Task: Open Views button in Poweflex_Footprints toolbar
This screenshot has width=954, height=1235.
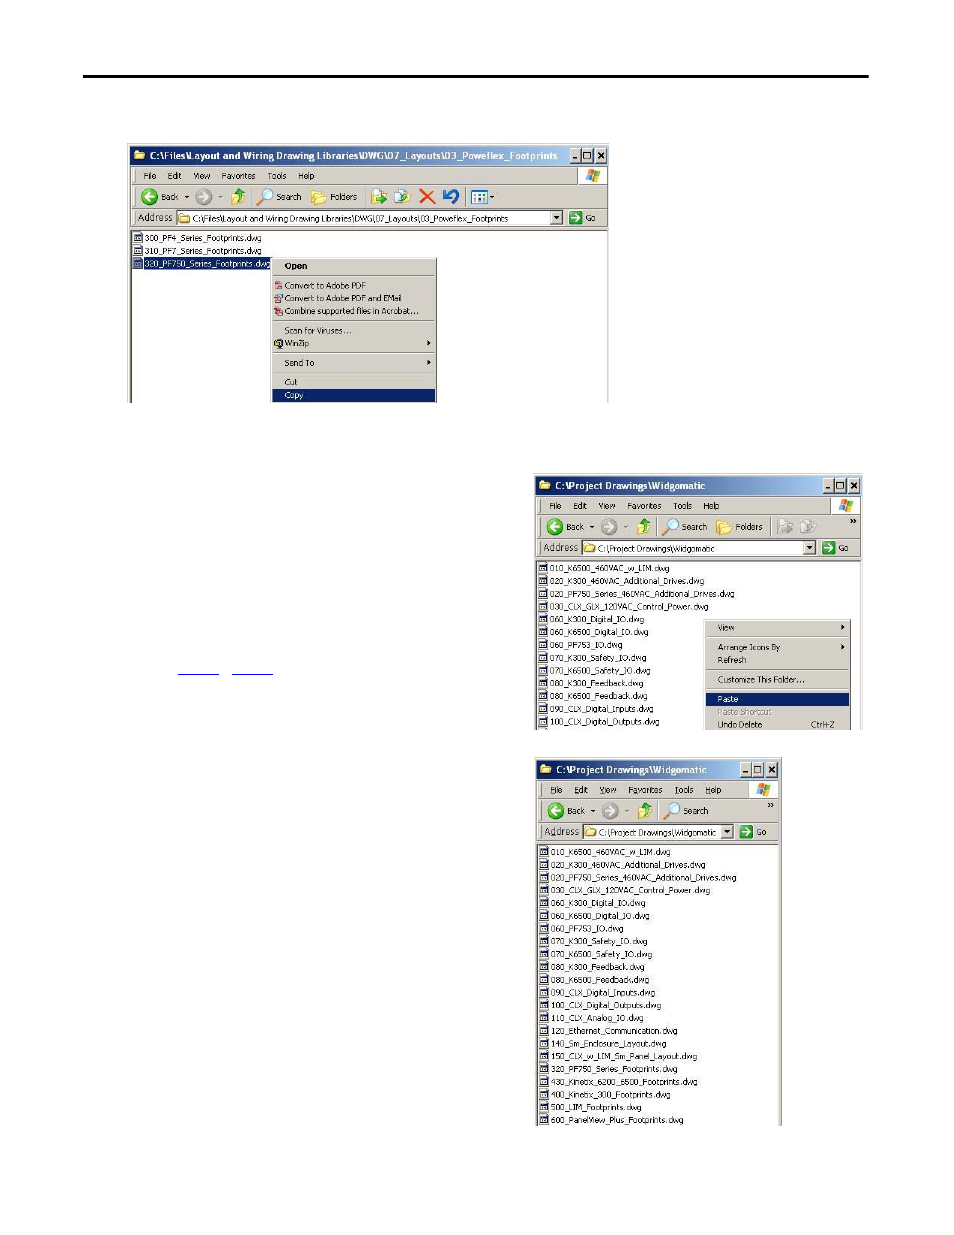Action: pos(482,197)
